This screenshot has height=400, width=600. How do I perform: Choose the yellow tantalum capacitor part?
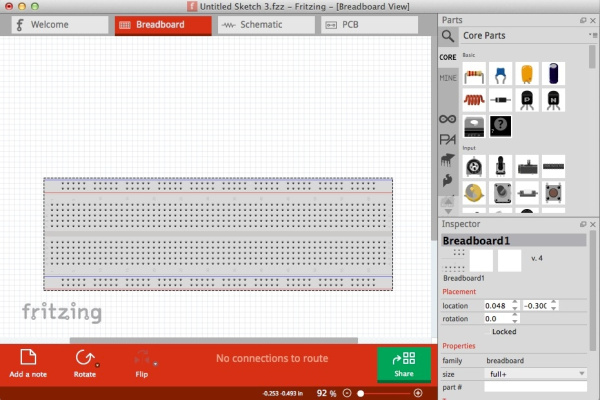[527, 74]
